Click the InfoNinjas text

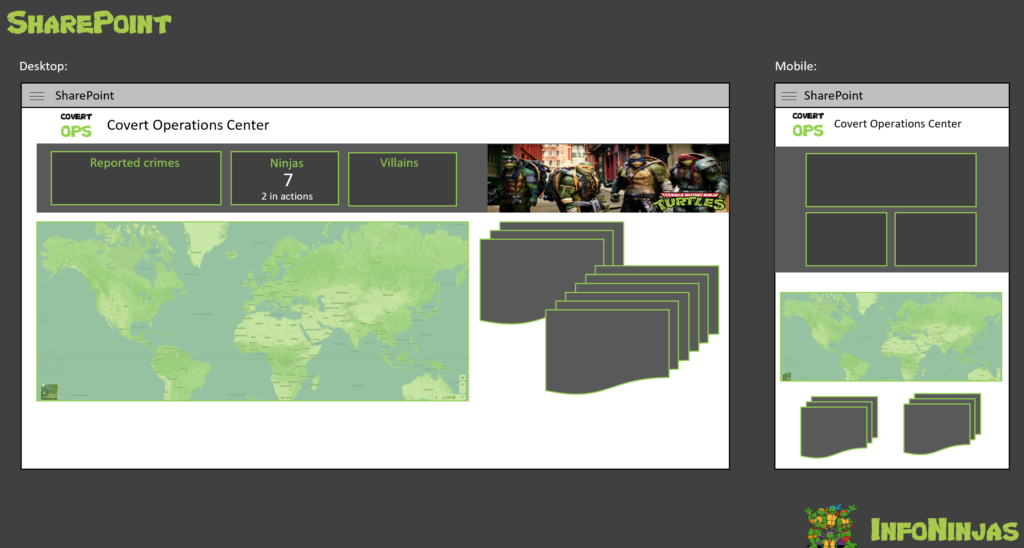click(944, 530)
